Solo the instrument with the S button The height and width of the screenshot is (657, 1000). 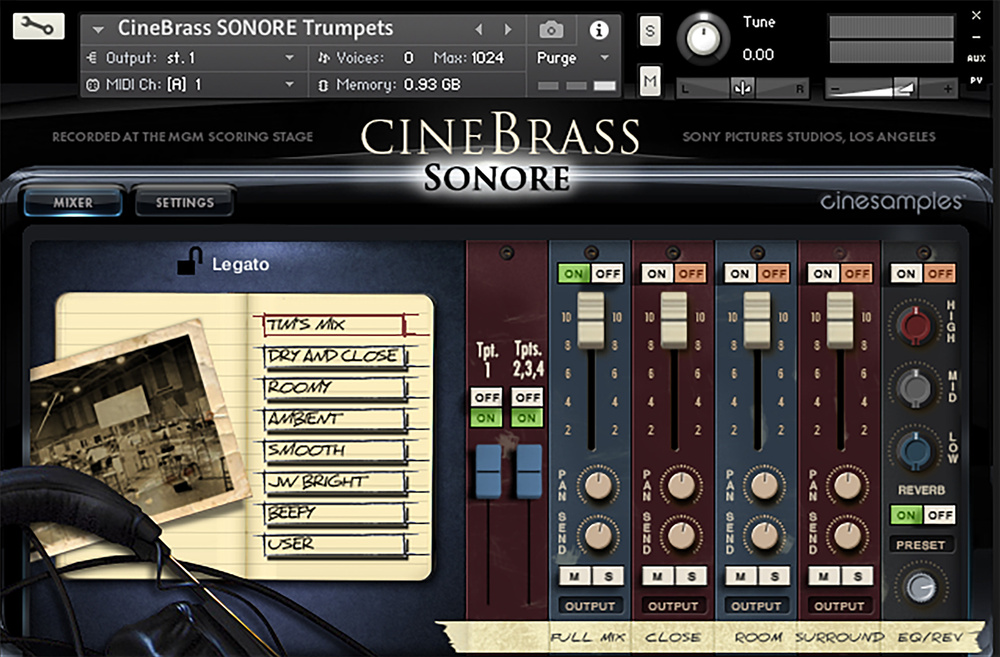tap(651, 31)
